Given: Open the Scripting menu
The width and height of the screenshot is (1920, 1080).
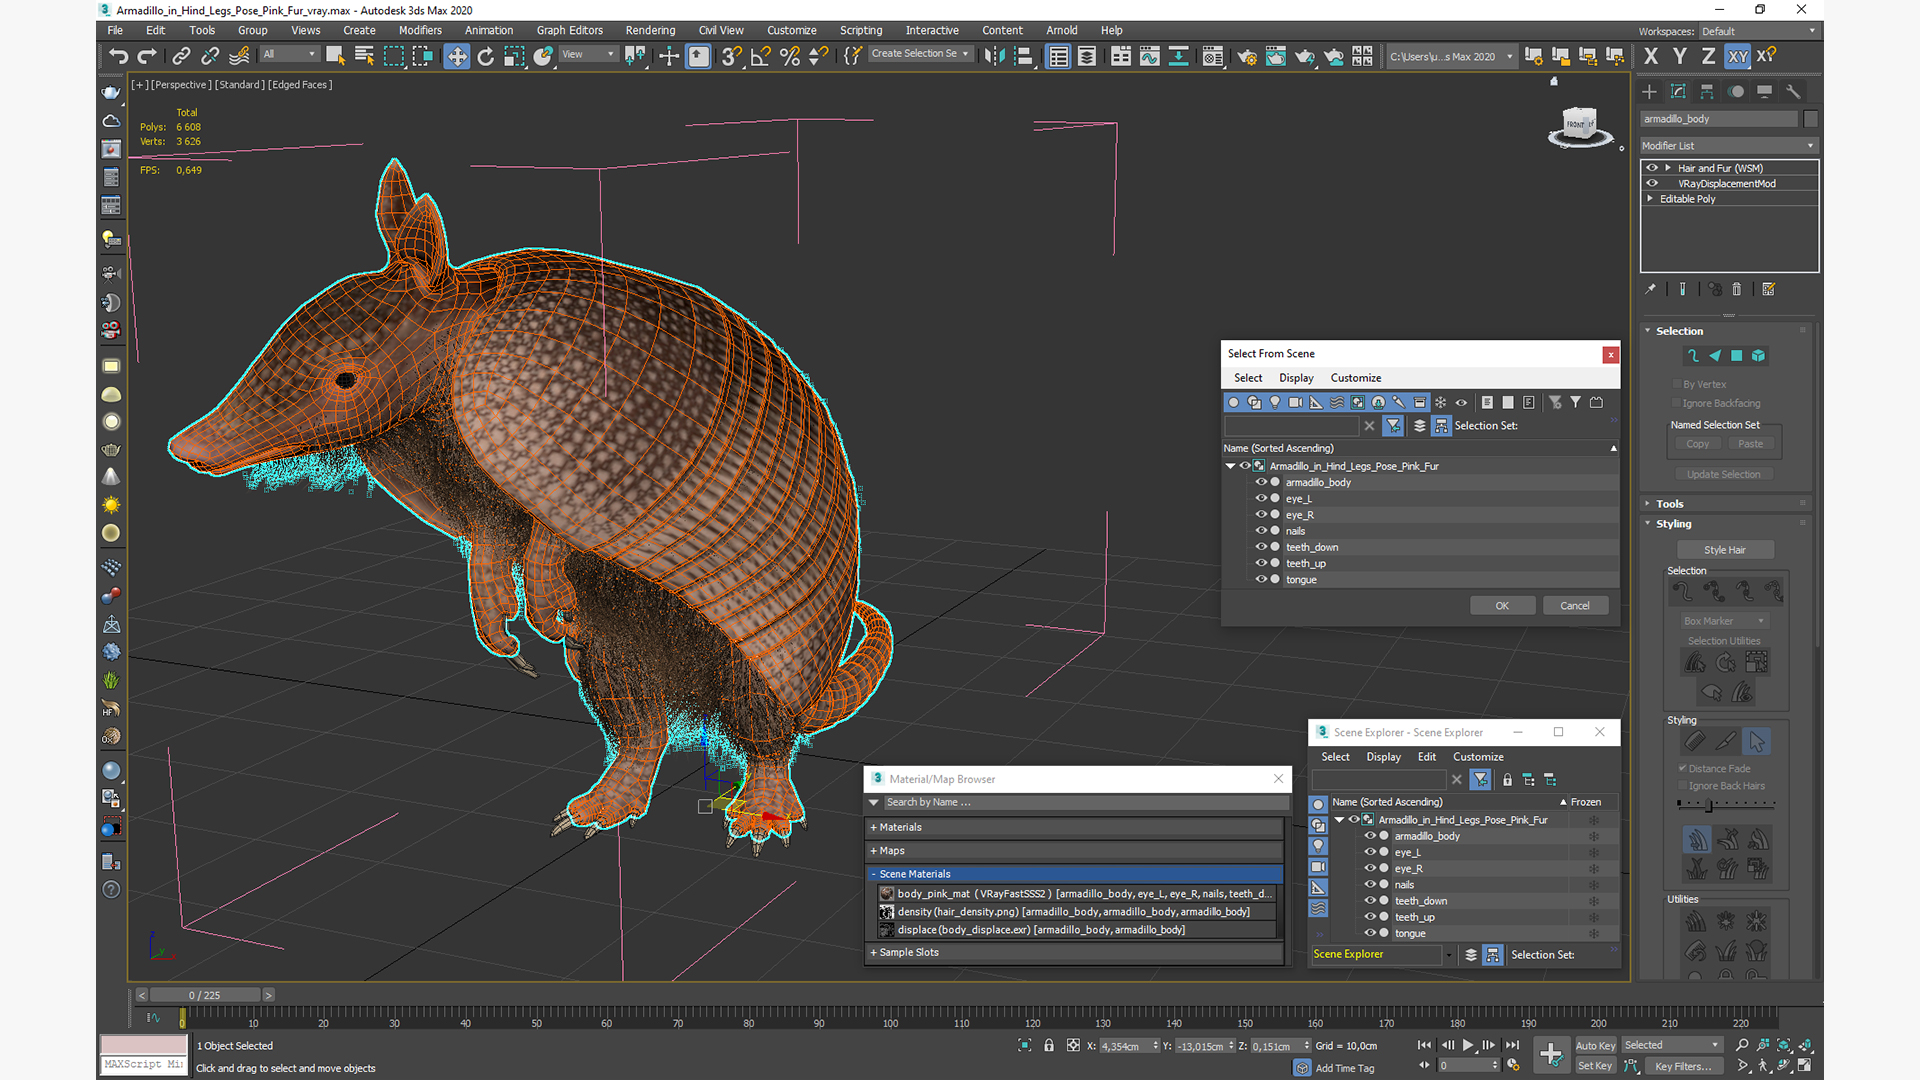Looking at the screenshot, I should pos(860,30).
